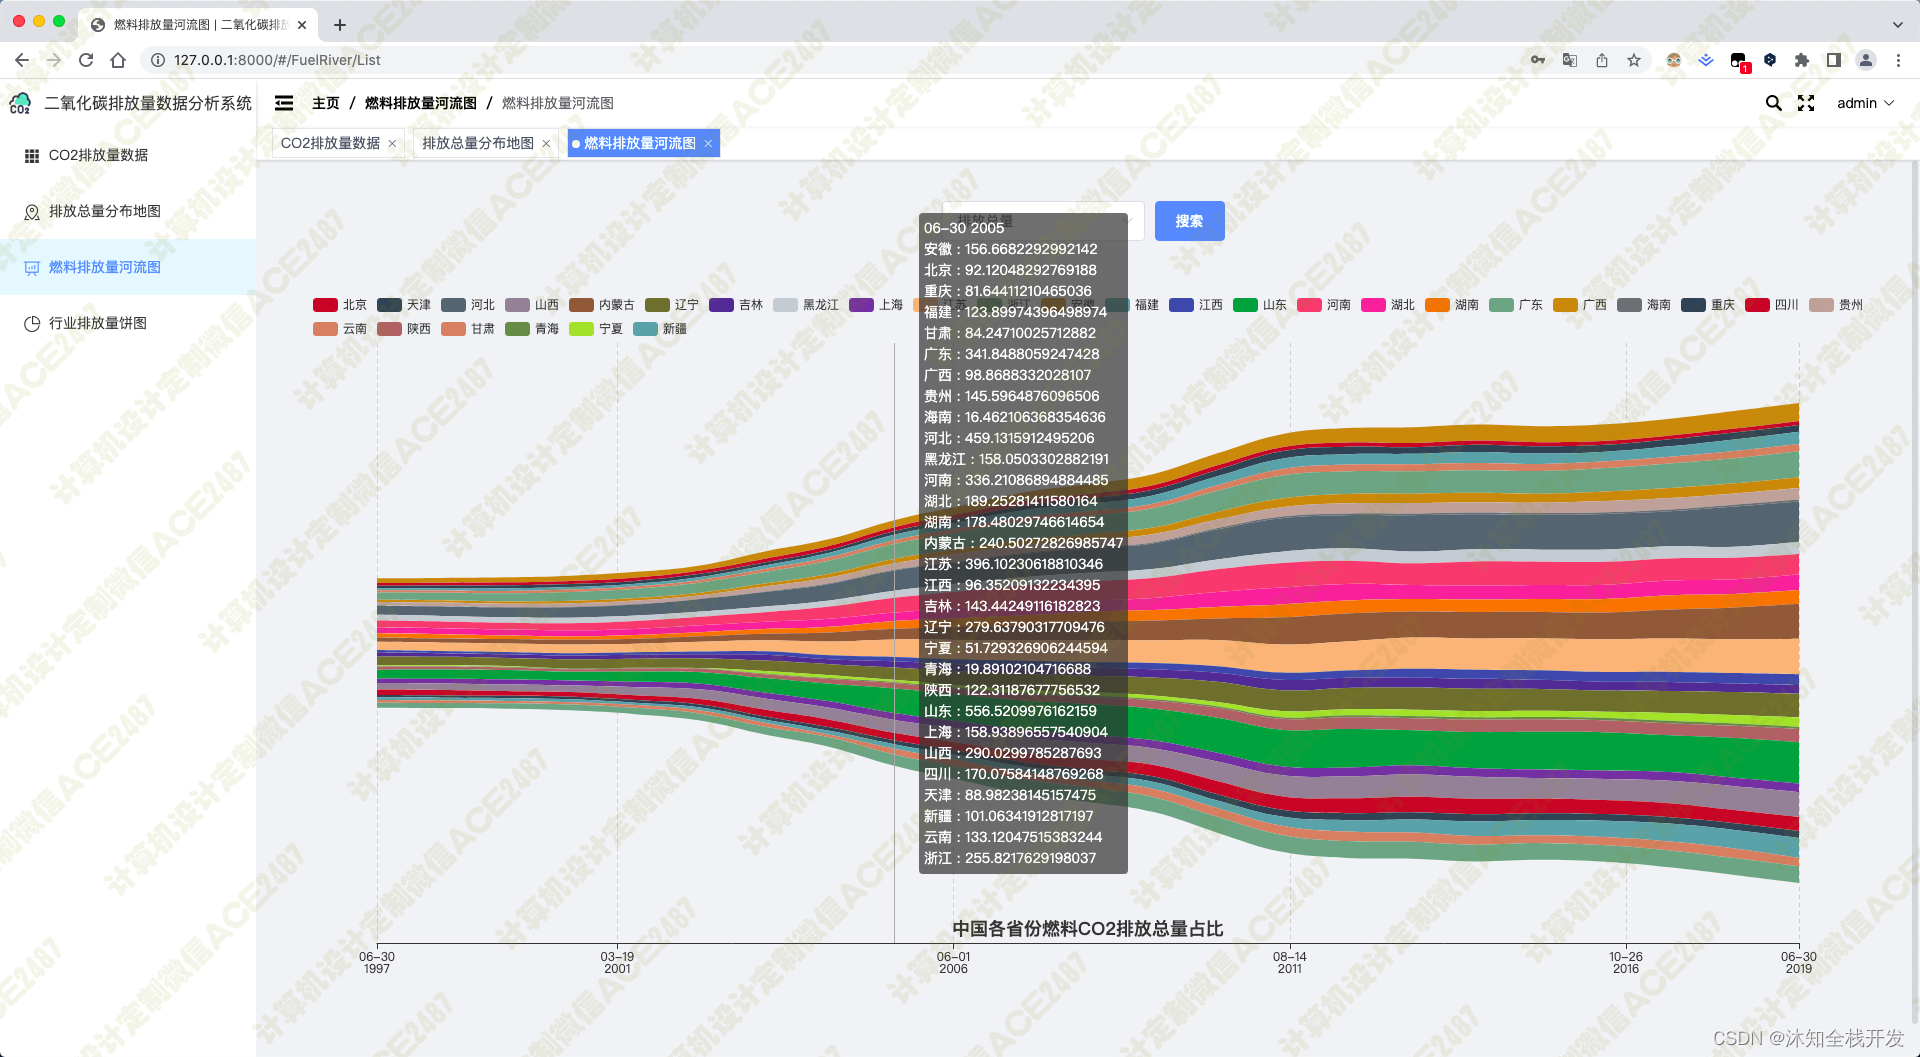Open the blue double-chevron extension icon
The width and height of the screenshot is (1920, 1057).
tap(1706, 60)
